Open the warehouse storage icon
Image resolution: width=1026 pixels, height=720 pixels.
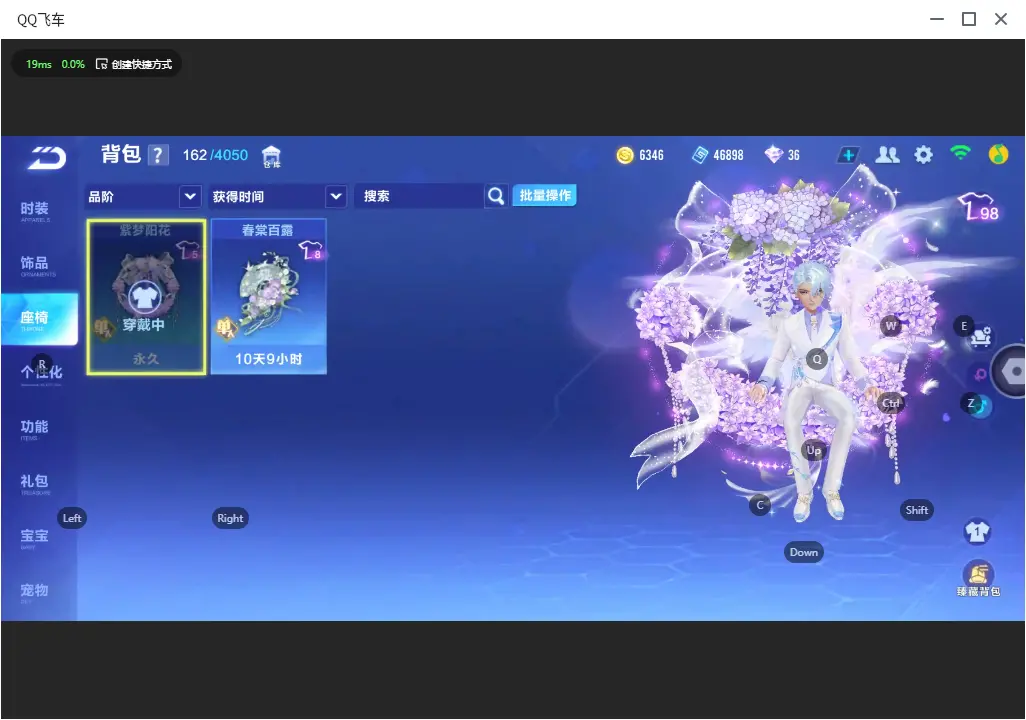(x=271, y=156)
